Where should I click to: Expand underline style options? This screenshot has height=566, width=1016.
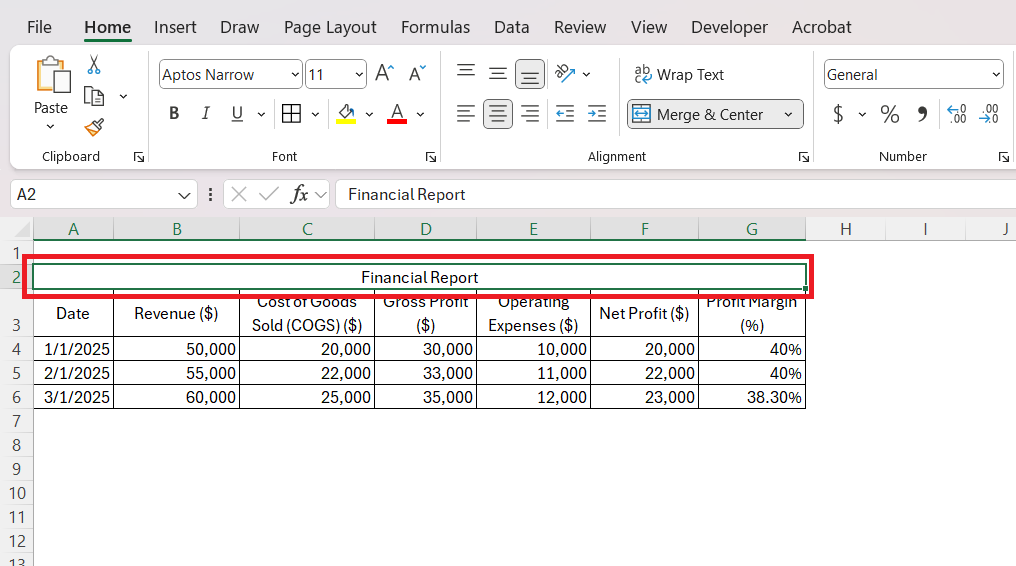coord(261,115)
